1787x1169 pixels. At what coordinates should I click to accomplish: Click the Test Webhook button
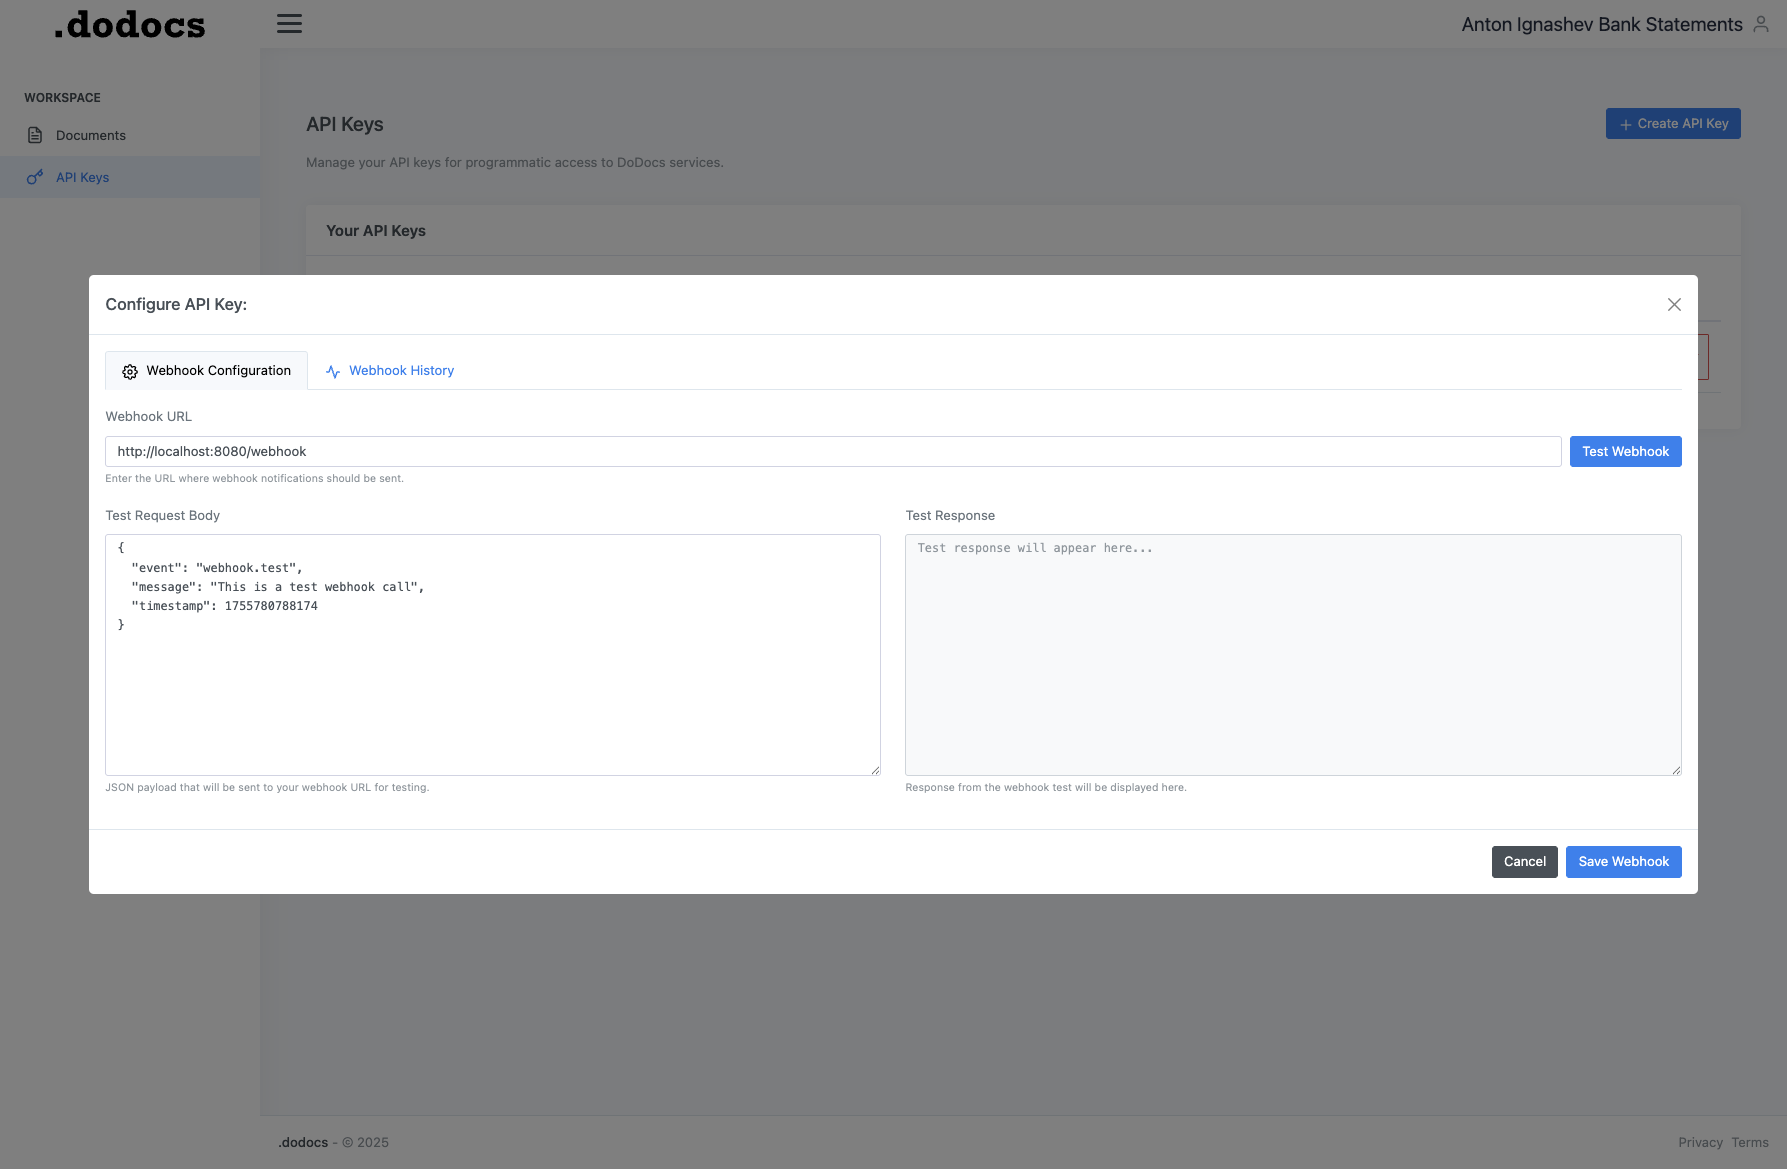coord(1625,451)
